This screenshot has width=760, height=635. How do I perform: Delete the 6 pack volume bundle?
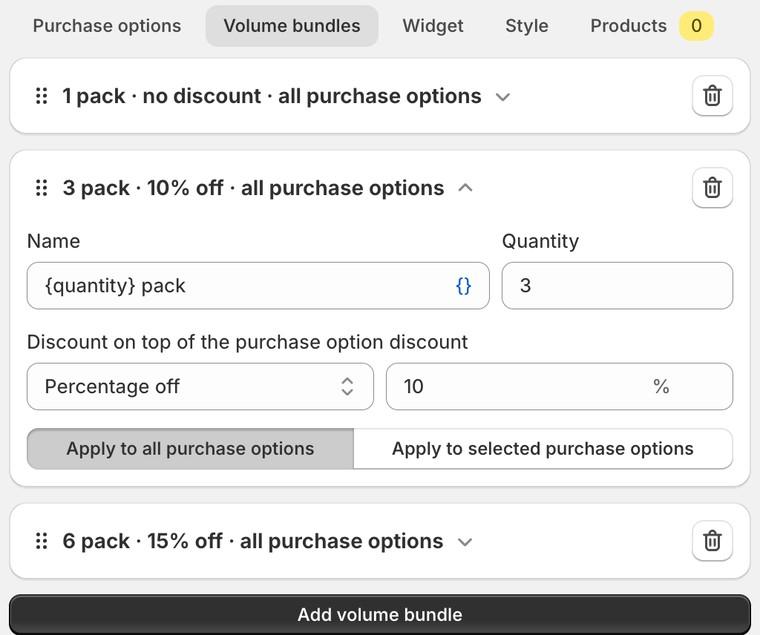click(x=712, y=540)
